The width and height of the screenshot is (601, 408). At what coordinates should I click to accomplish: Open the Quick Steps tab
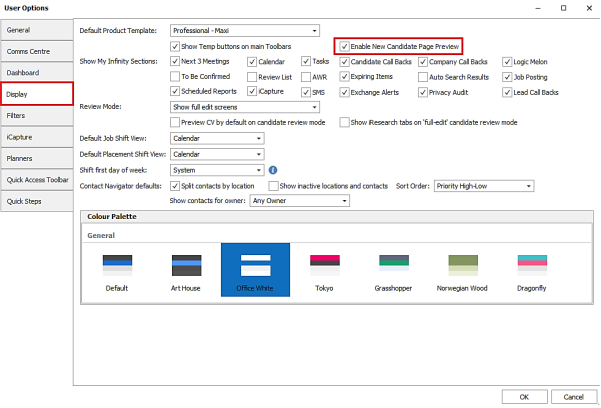(37, 201)
